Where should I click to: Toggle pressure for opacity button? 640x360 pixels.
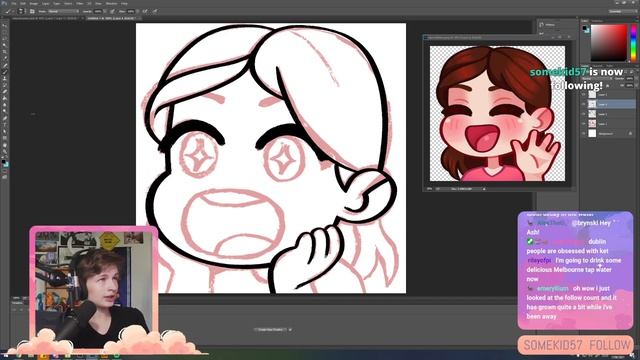pyautogui.click(x=112, y=11)
